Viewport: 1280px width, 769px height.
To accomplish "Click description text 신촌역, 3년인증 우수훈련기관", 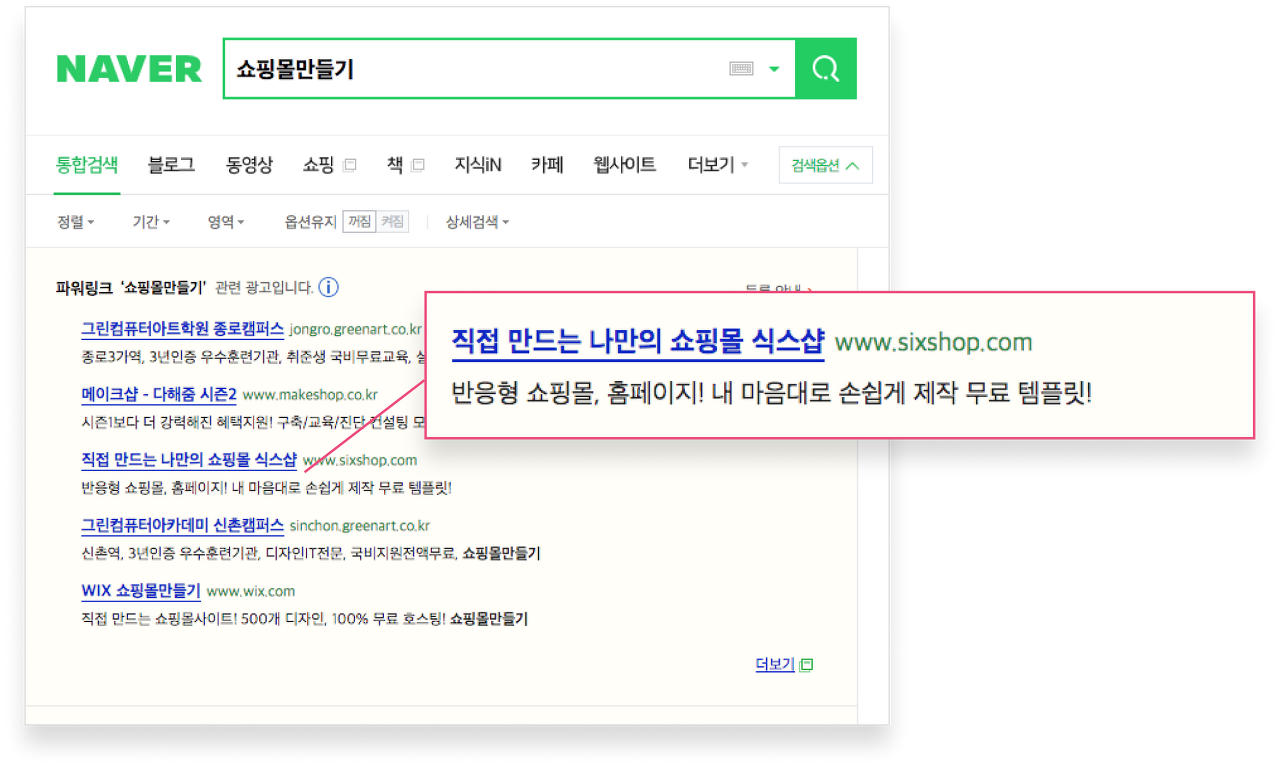I will [x=168, y=553].
